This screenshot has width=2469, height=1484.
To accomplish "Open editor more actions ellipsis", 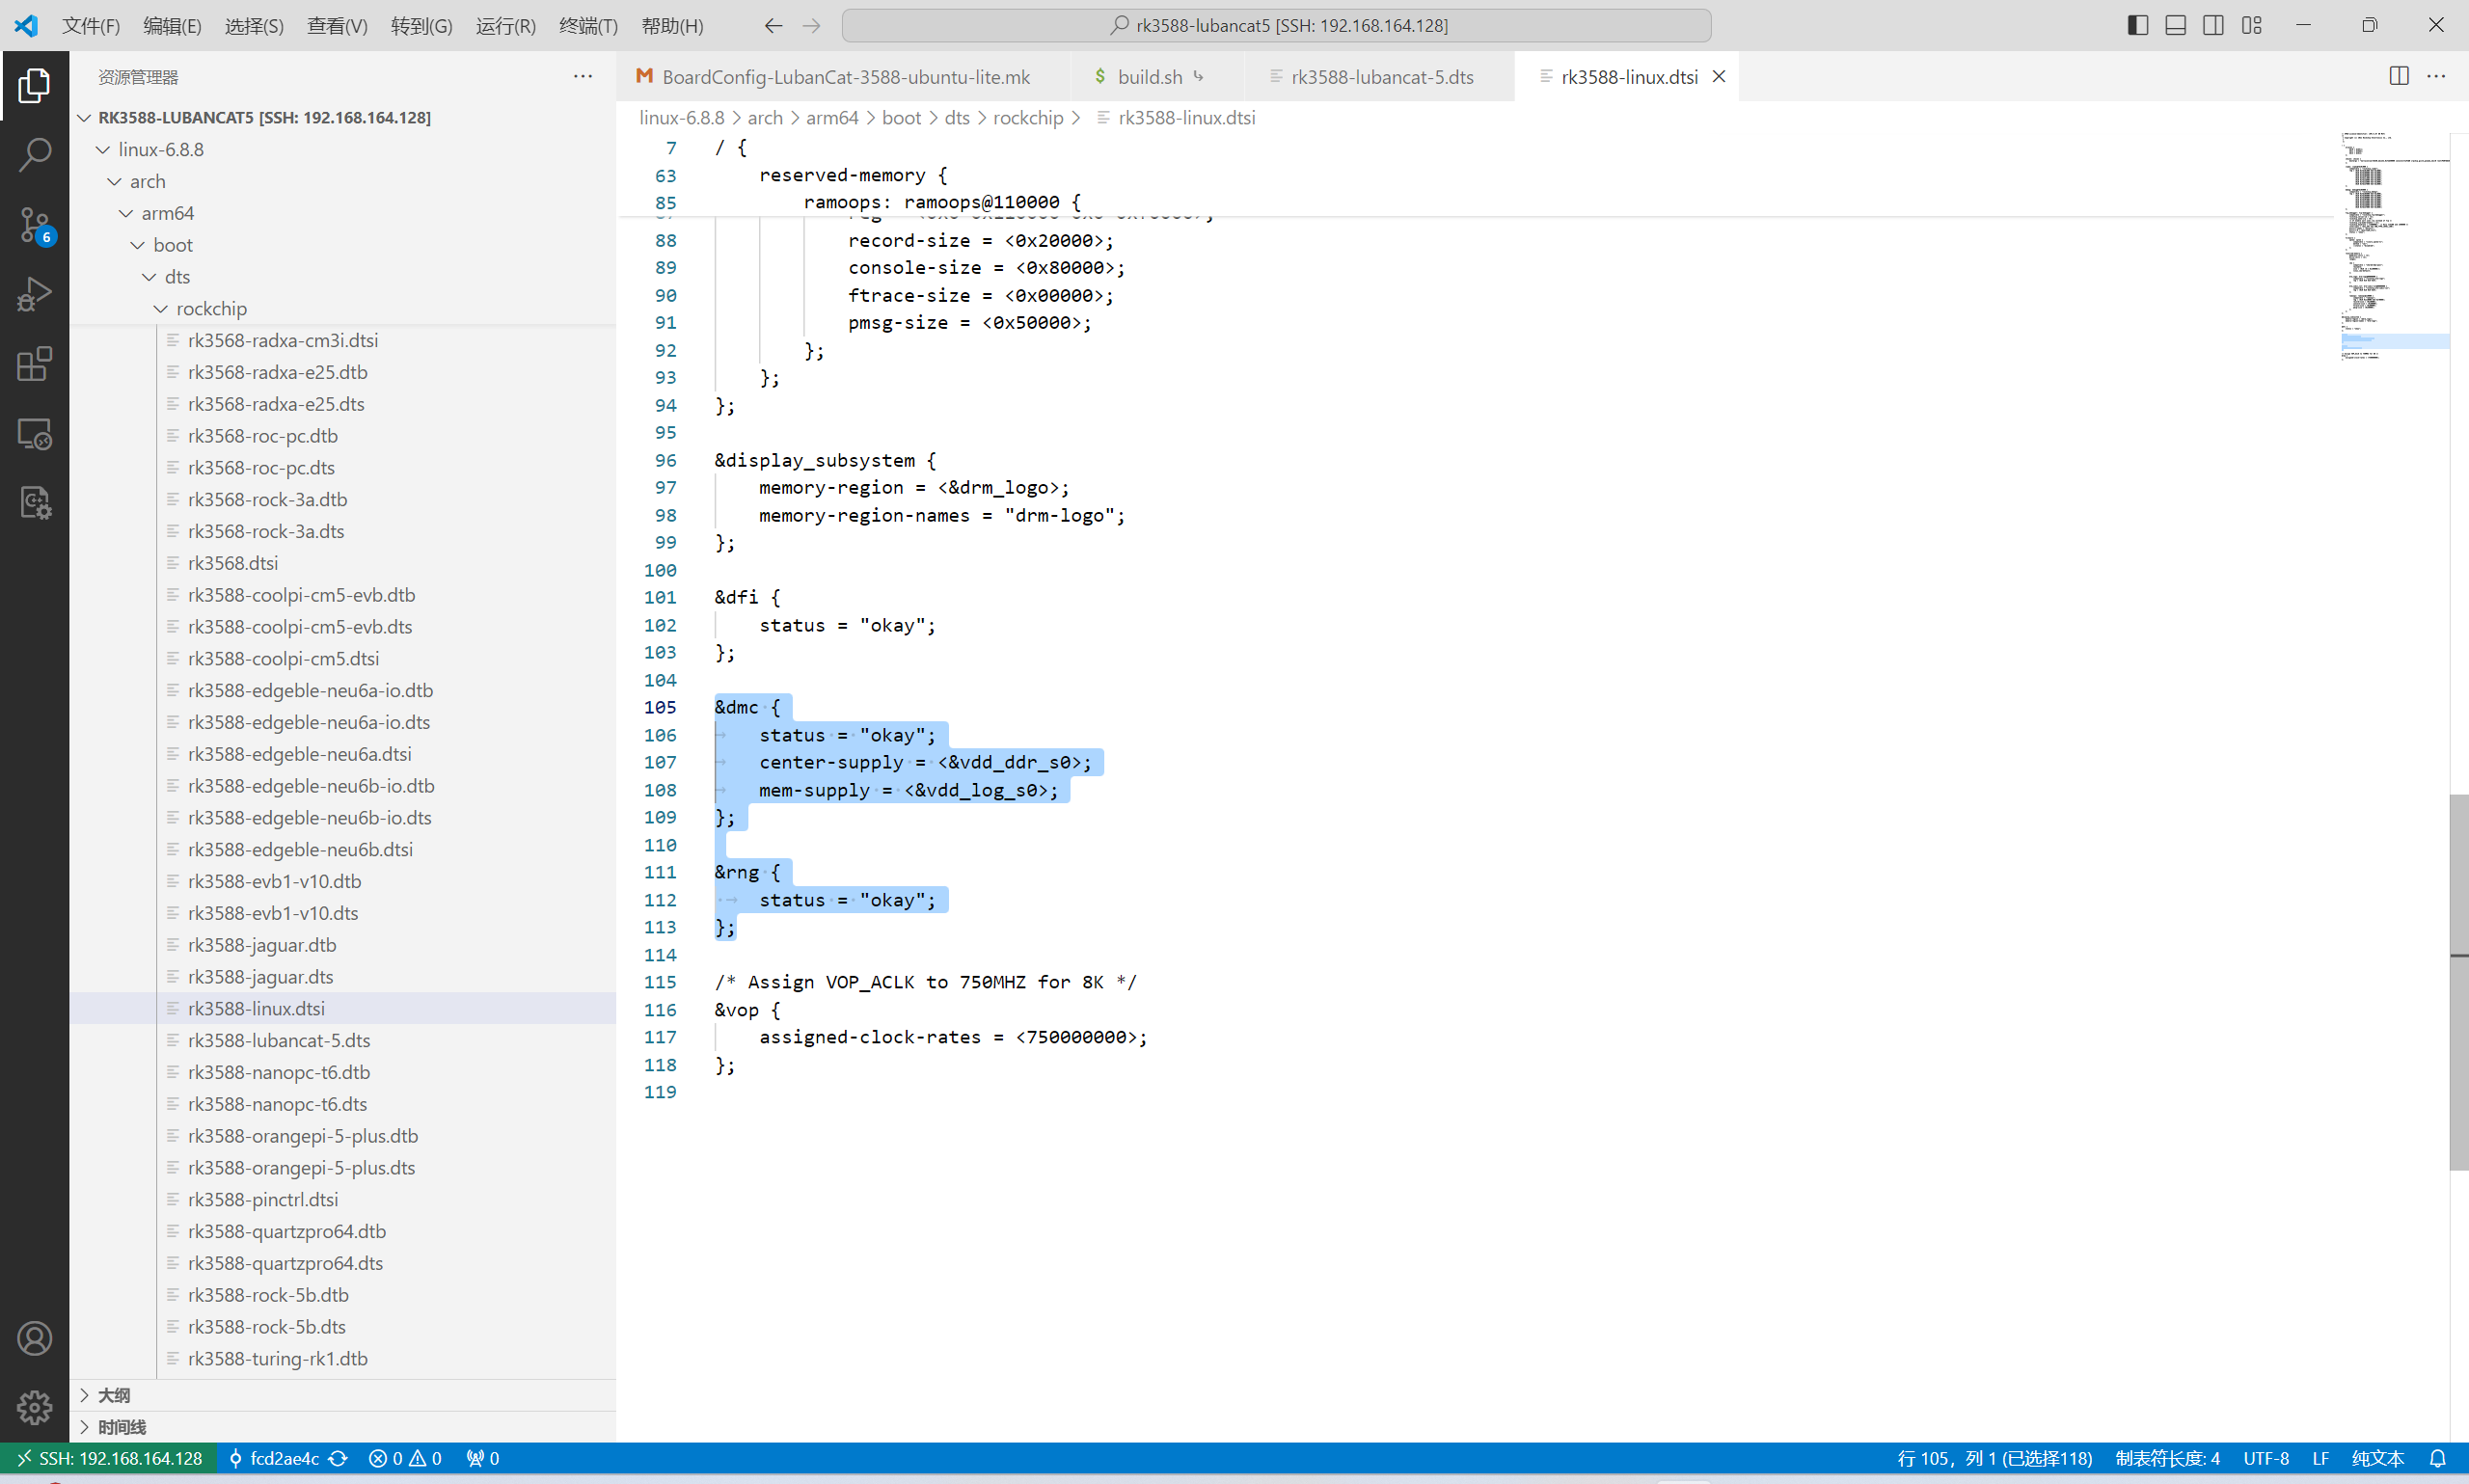I will 2436,76.
